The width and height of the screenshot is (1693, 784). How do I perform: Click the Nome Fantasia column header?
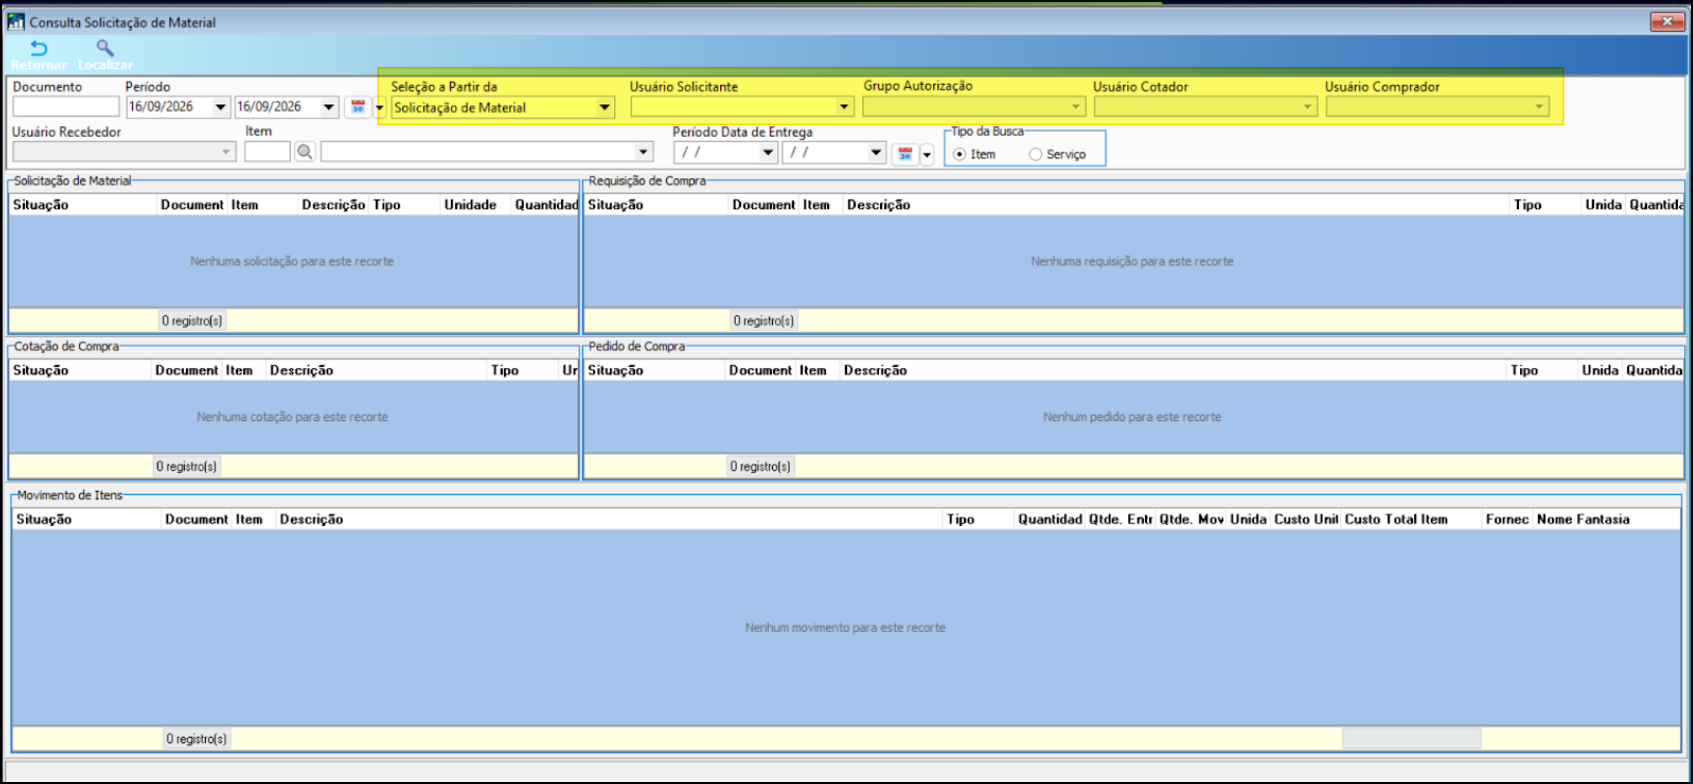click(1606, 520)
